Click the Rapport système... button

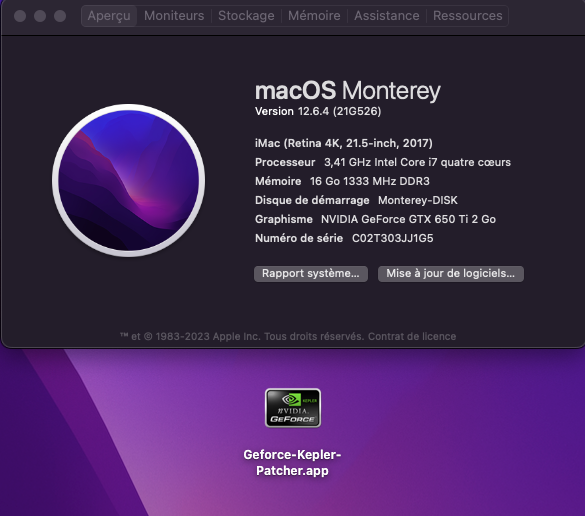point(311,273)
